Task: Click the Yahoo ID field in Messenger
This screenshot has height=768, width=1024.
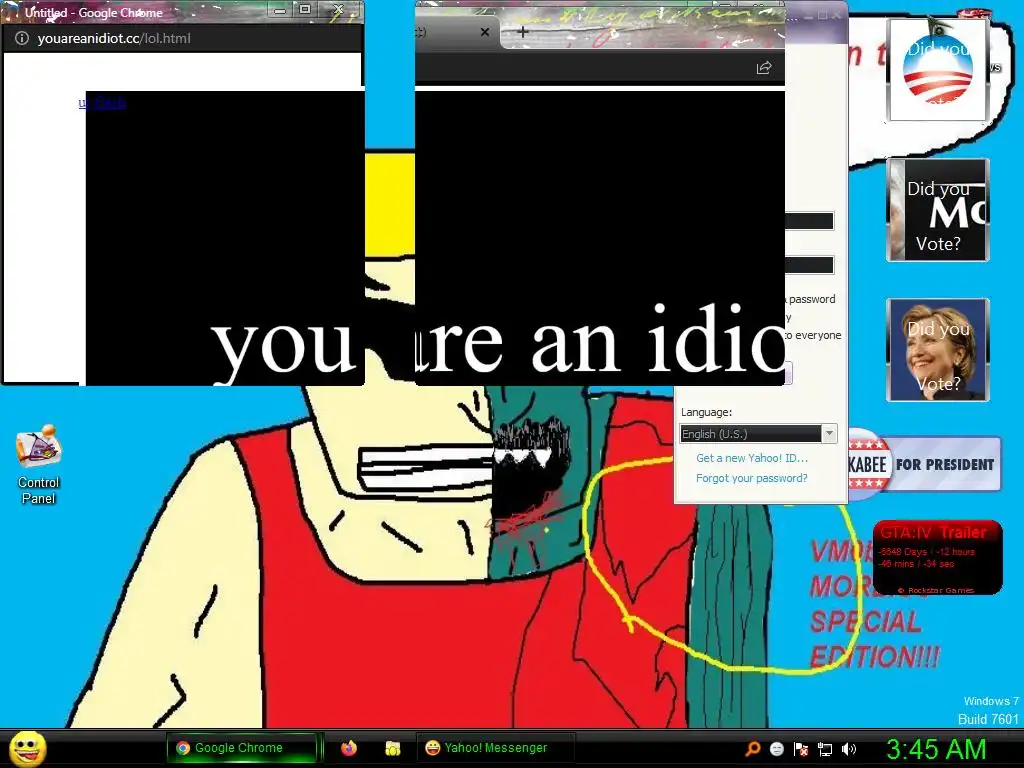Action: pyautogui.click(x=810, y=221)
